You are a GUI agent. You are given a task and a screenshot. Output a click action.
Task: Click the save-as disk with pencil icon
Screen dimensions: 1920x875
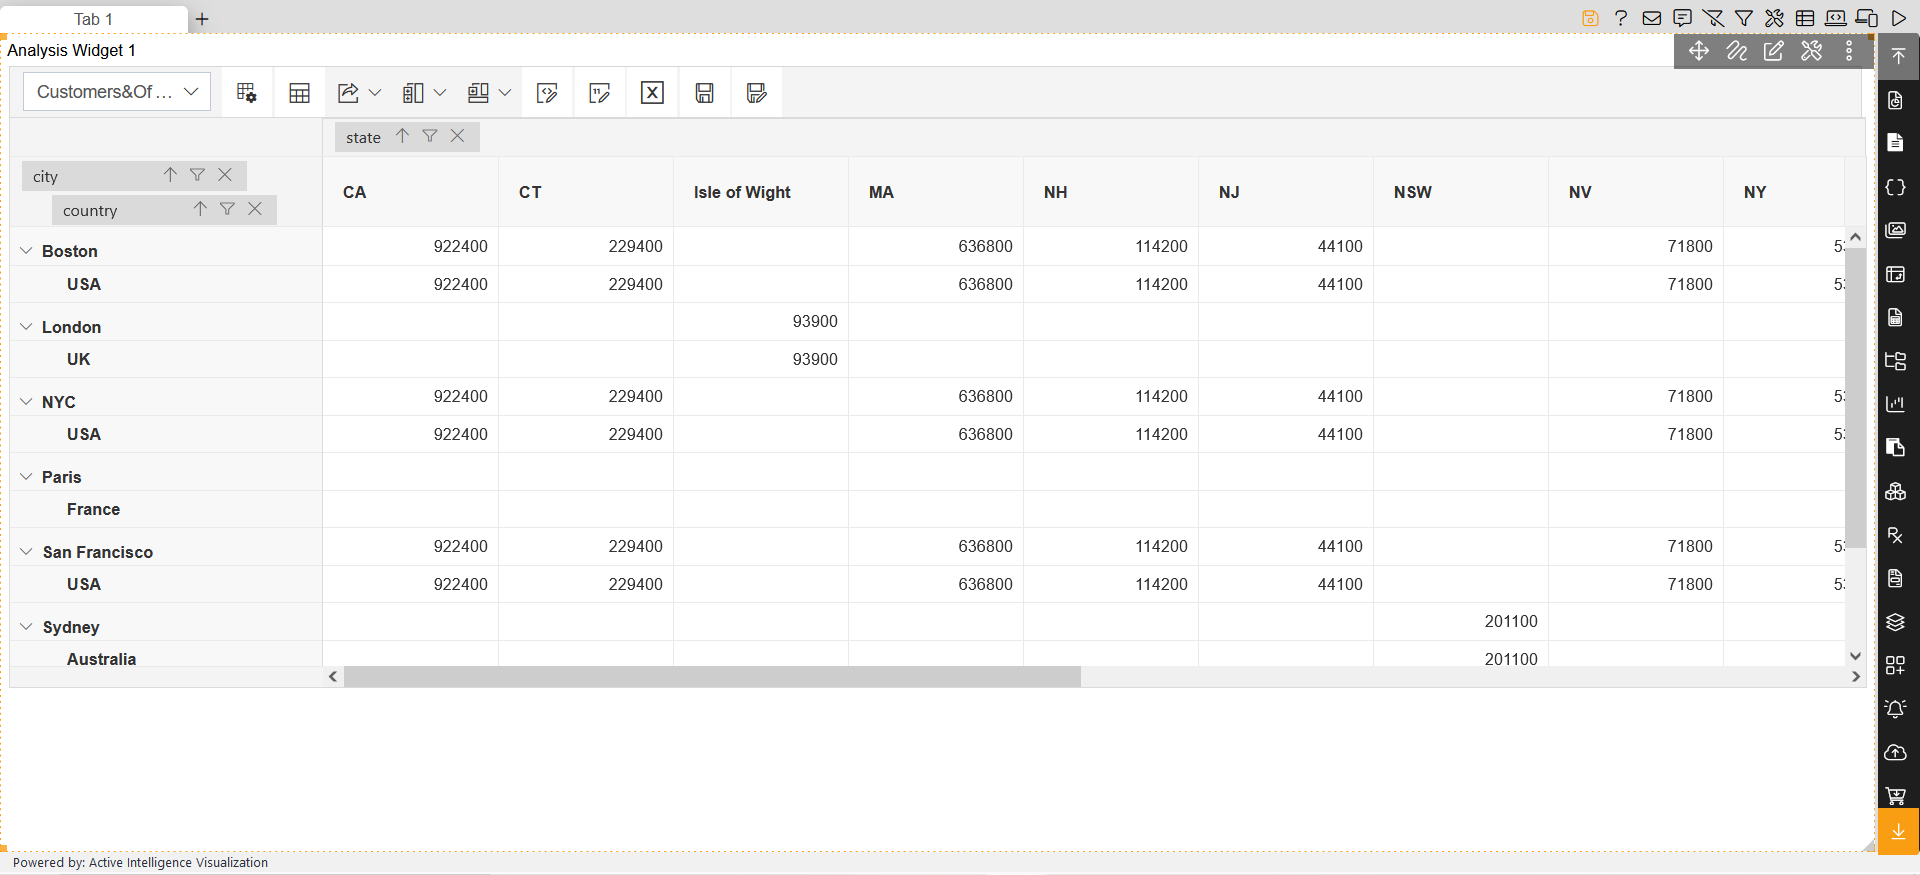(x=757, y=93)
